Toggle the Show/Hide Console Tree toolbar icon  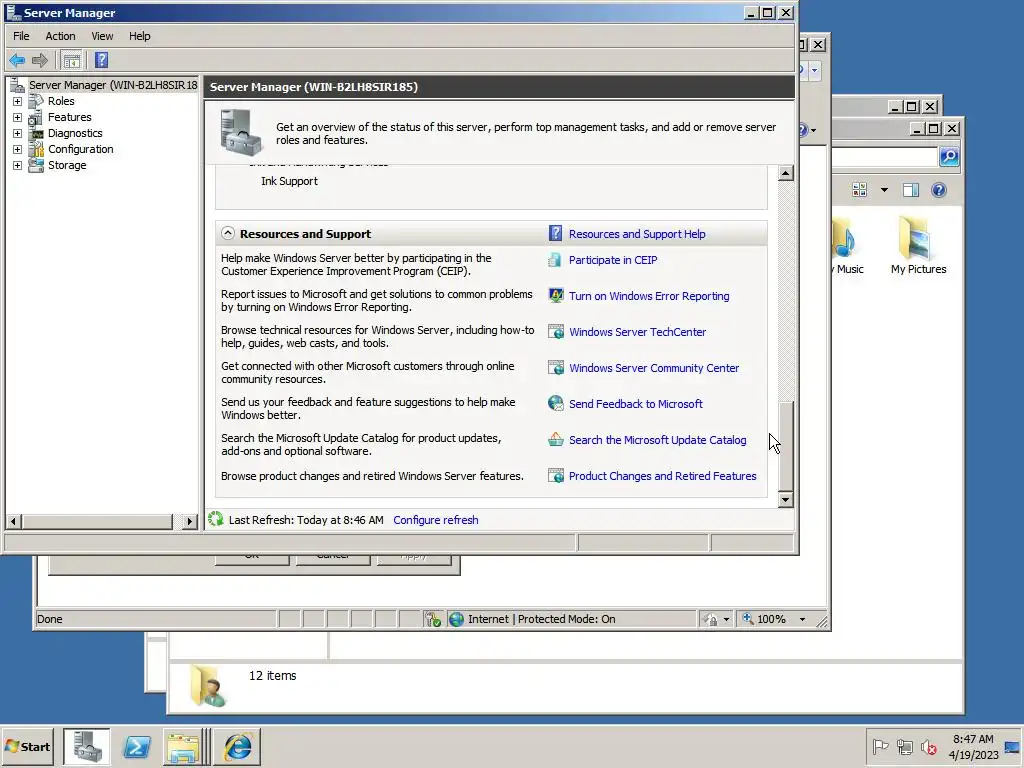[72, 61]
